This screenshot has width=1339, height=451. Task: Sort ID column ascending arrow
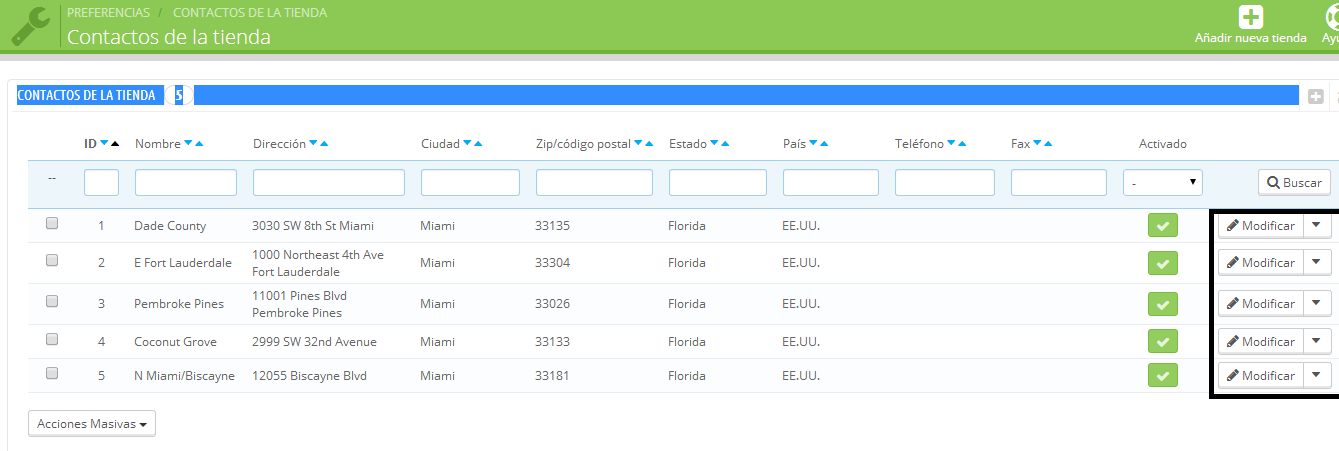click(x=115, y=144)
